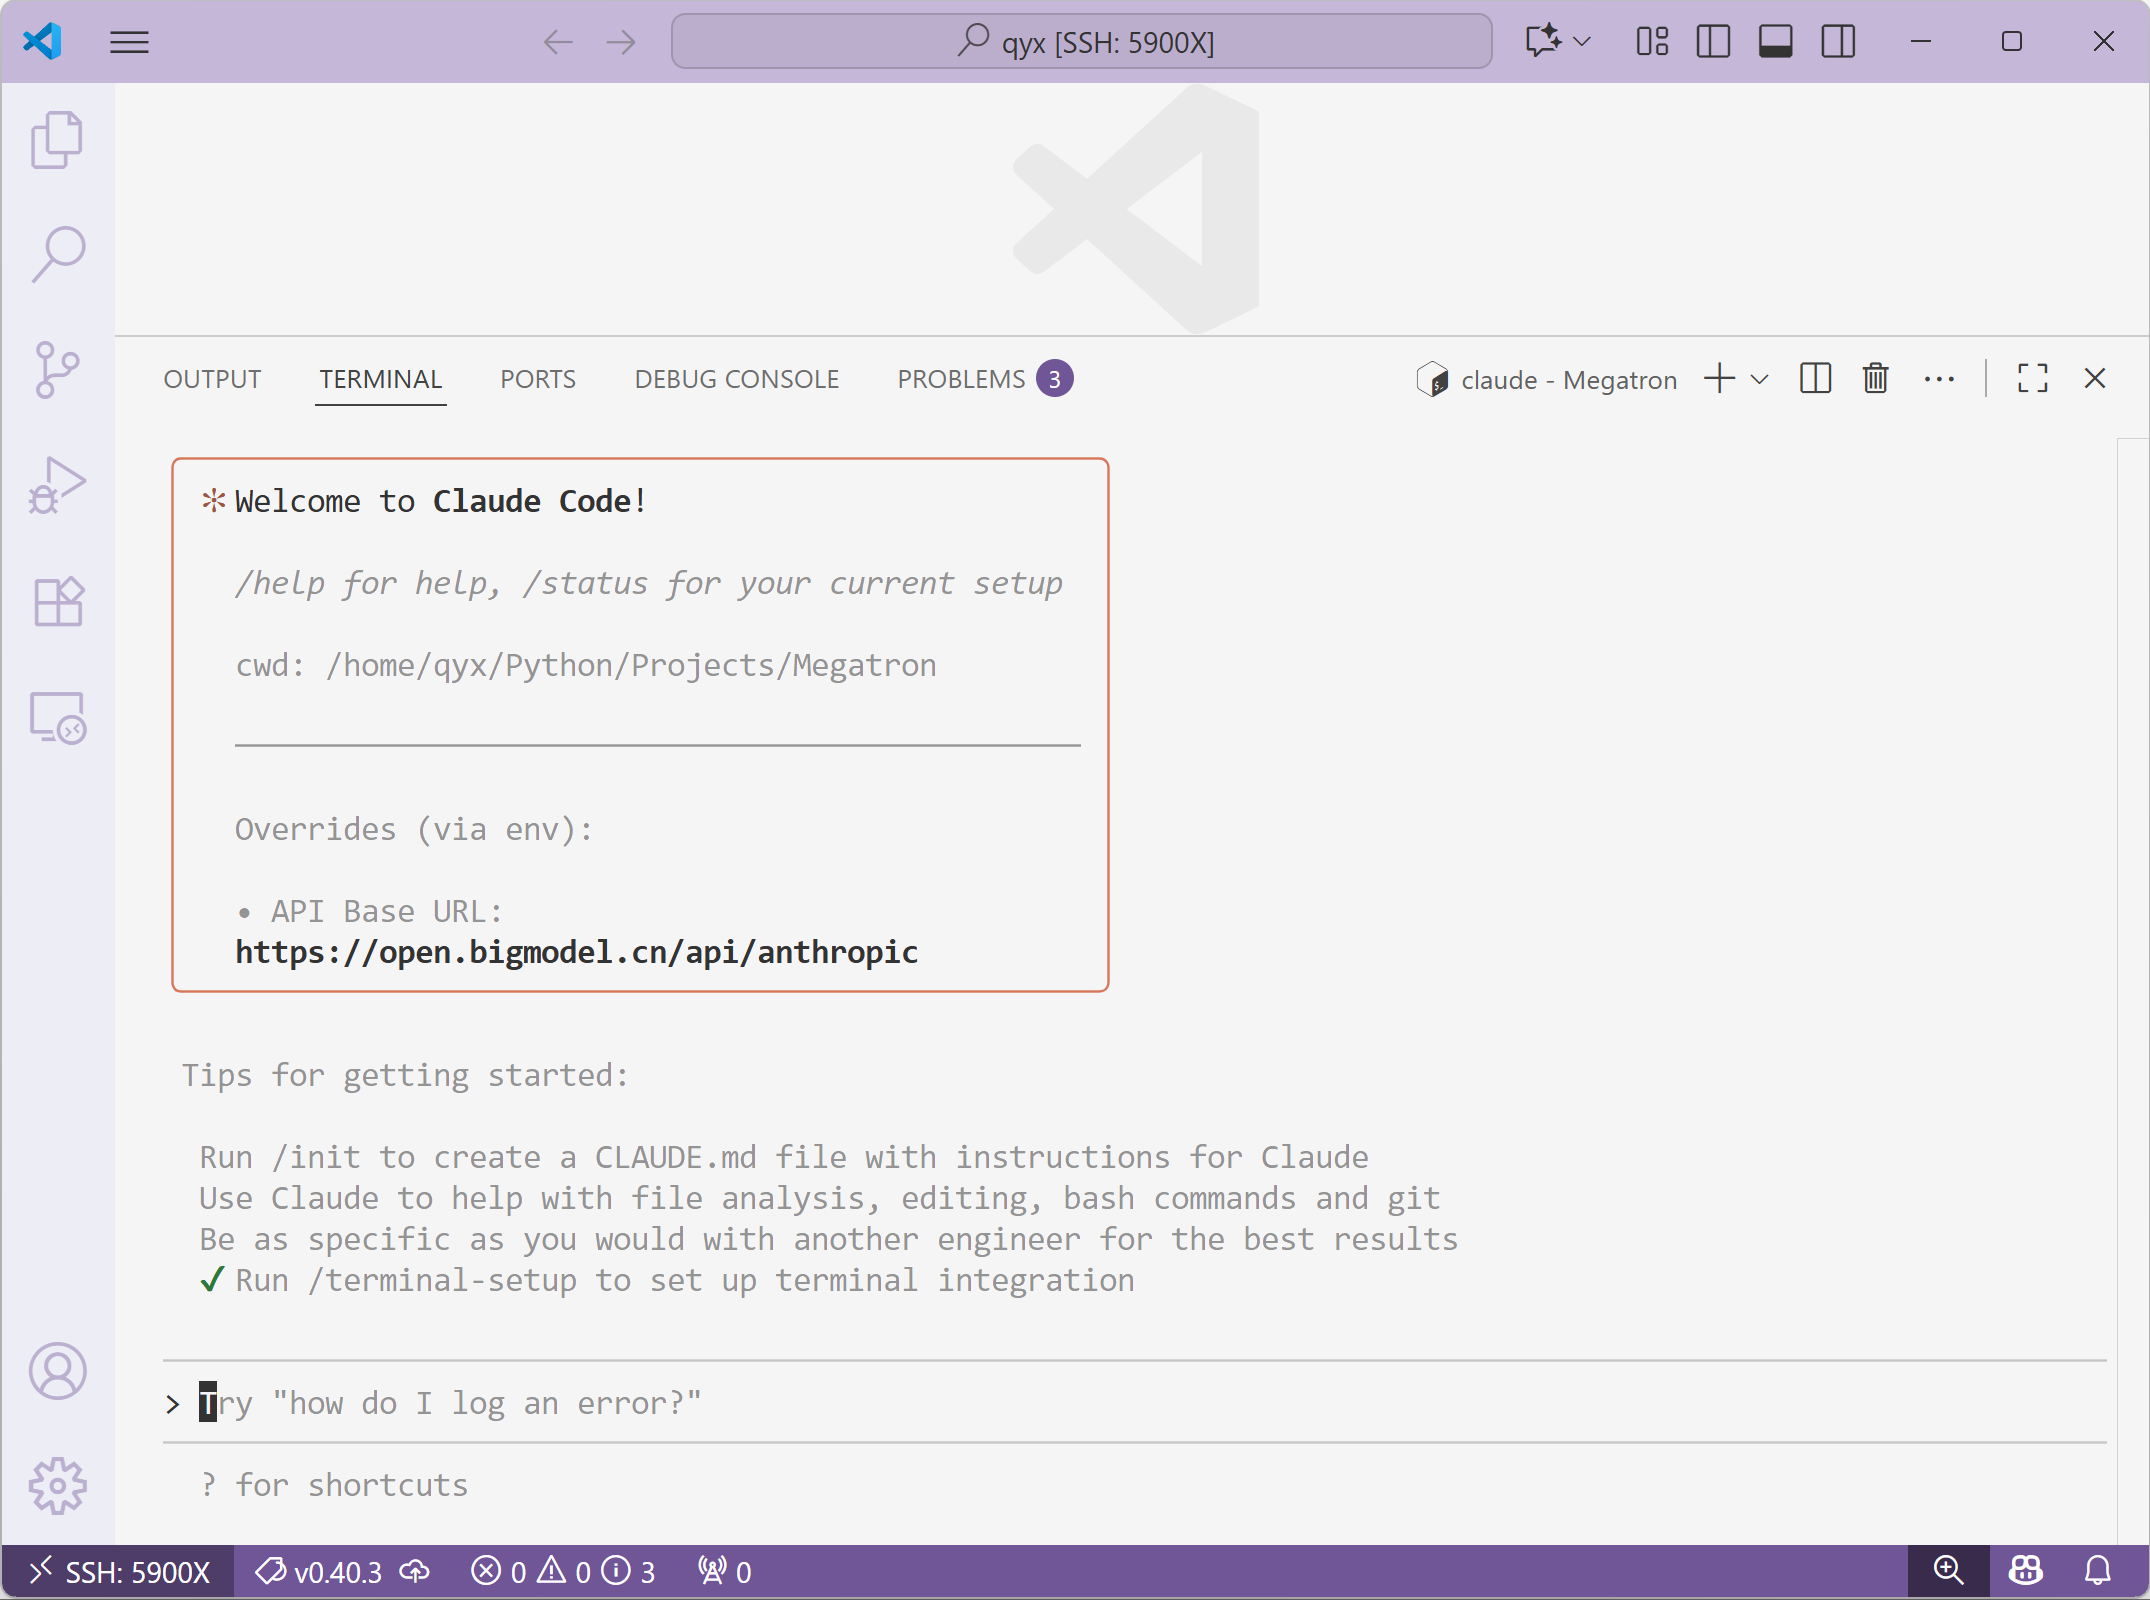This screenshot has width=2150, height=1600.
Task: Open the Copilot status bar icon
Action: 2025,1571
